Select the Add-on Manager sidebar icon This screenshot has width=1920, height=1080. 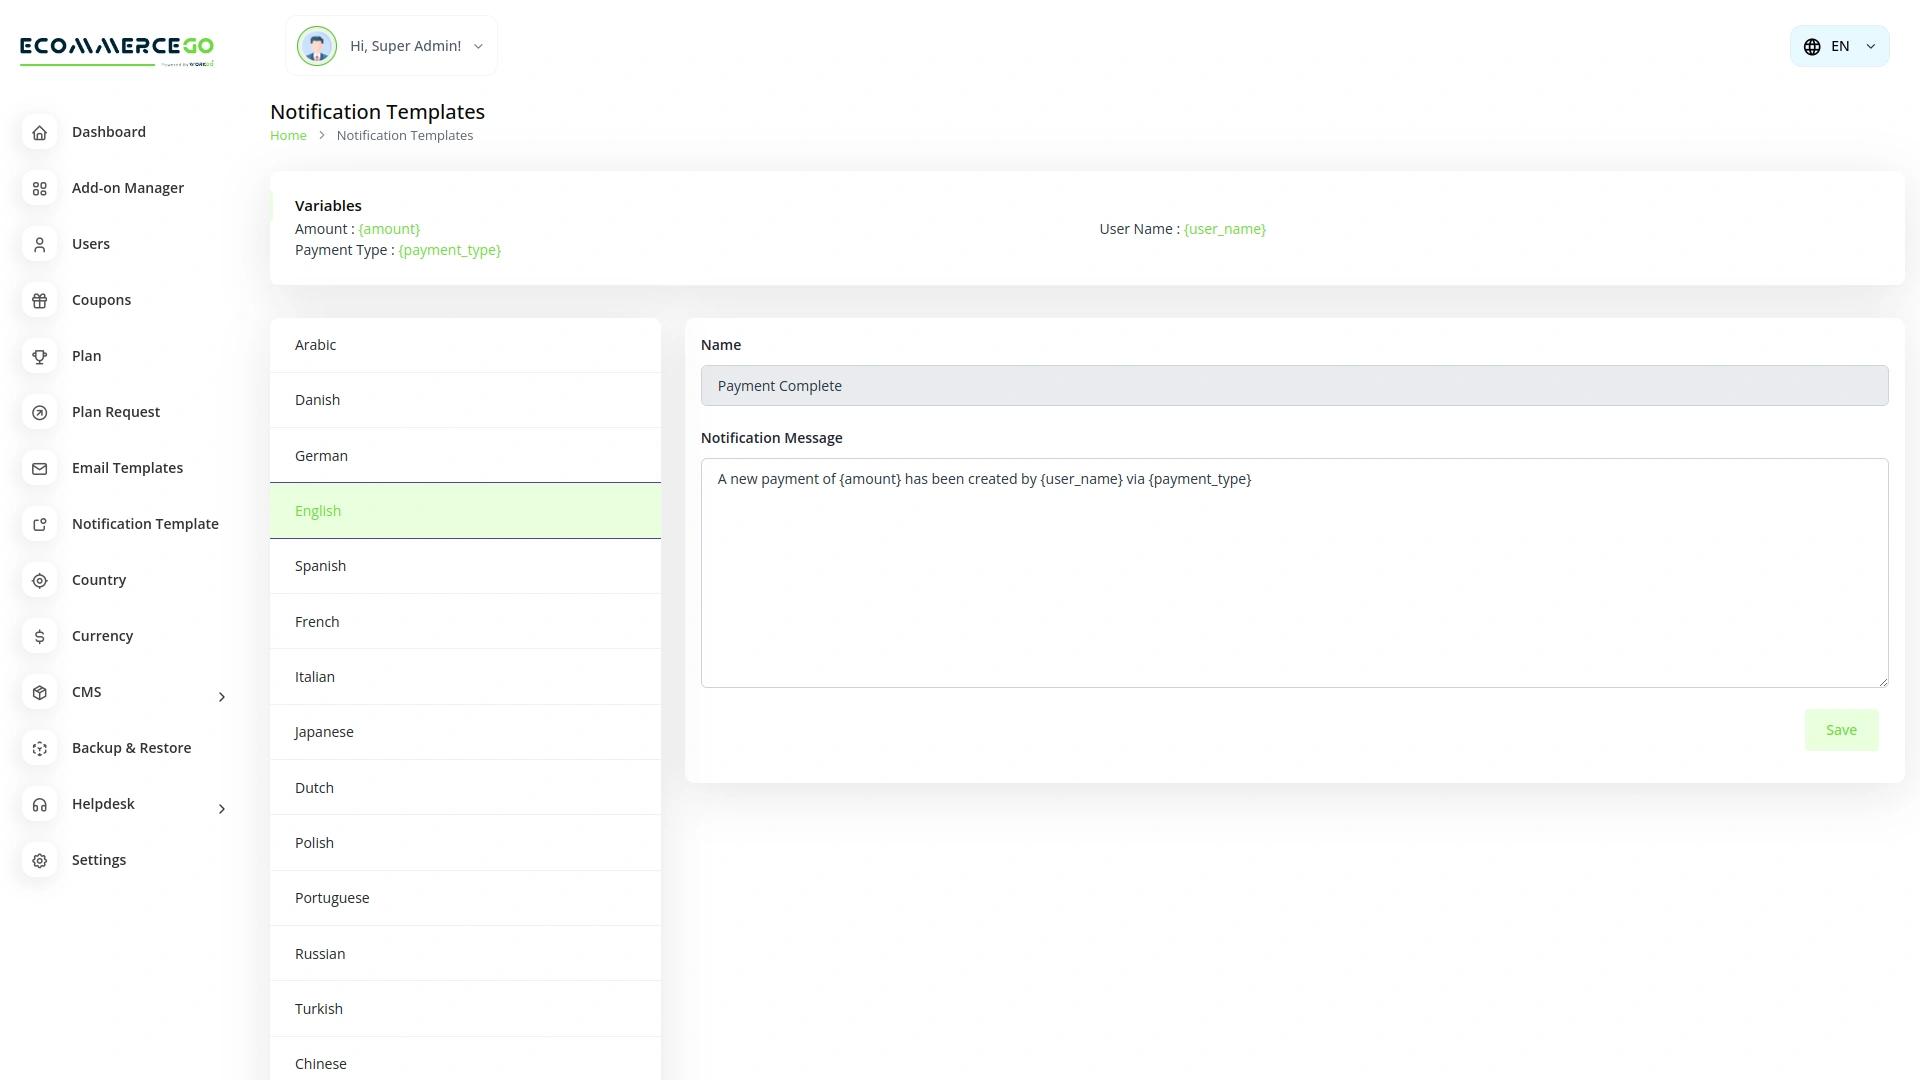[x=39, y=188]
